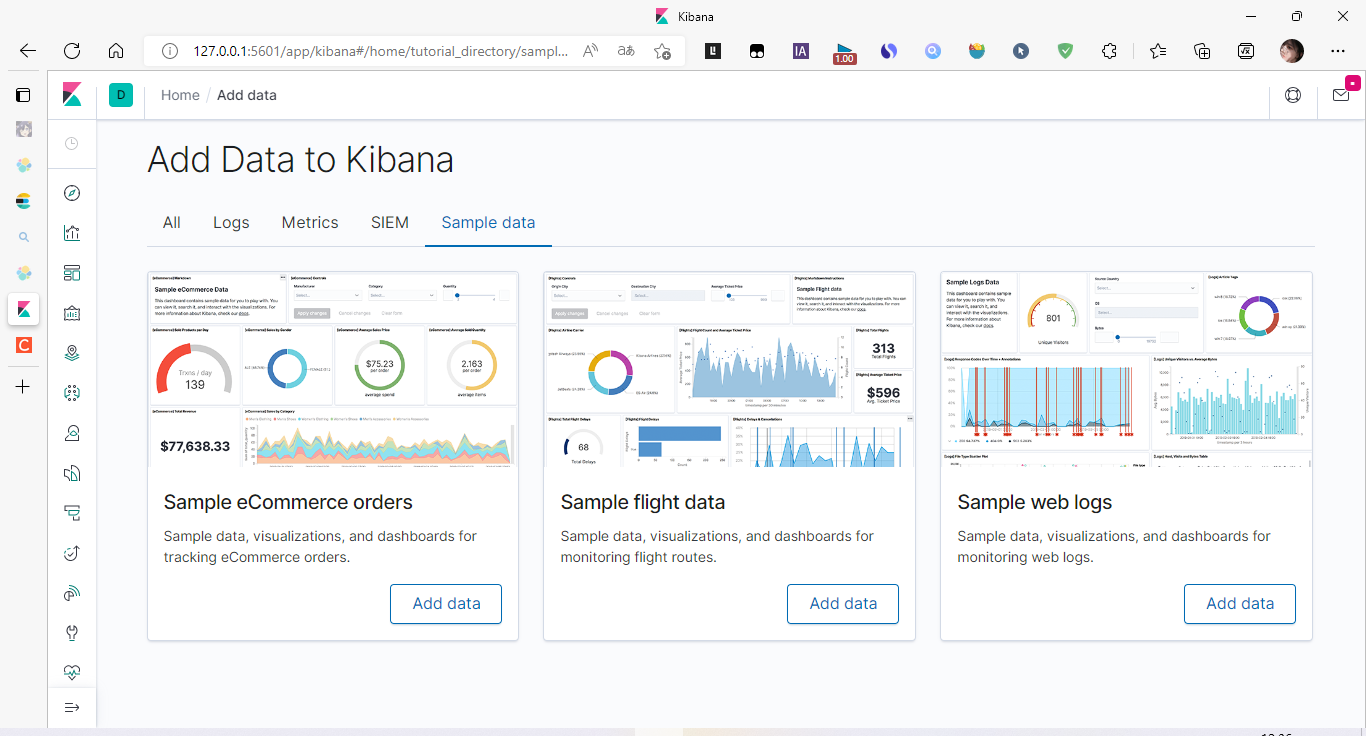Switch to the SIEM tab

tap(390, 222)
